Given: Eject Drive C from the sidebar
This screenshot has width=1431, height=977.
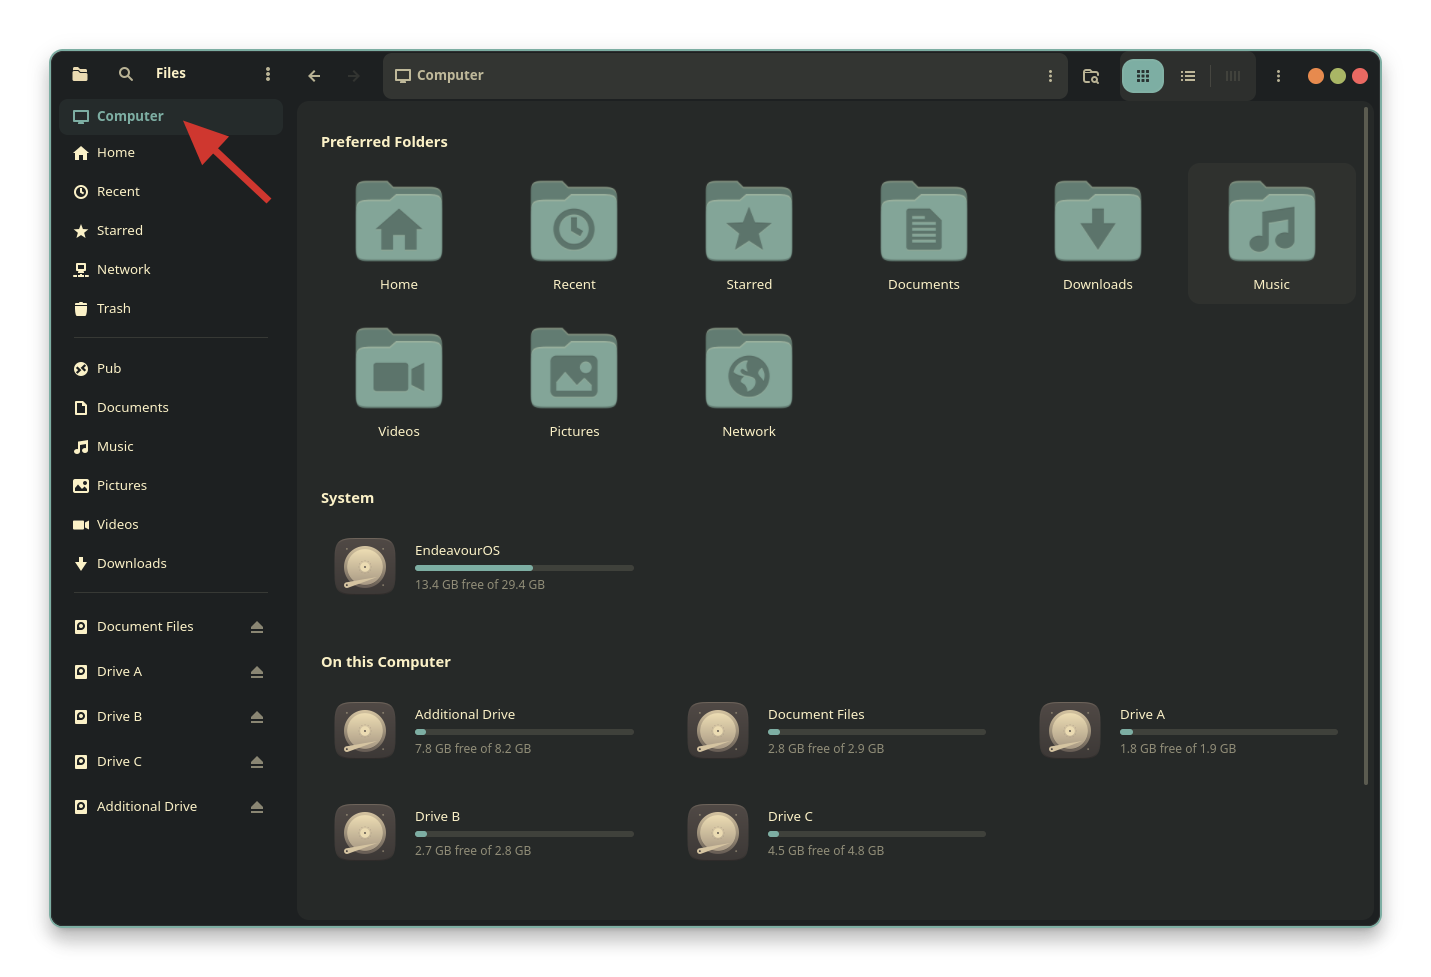Looking at the screenshot, I should (x=257, y=762).
